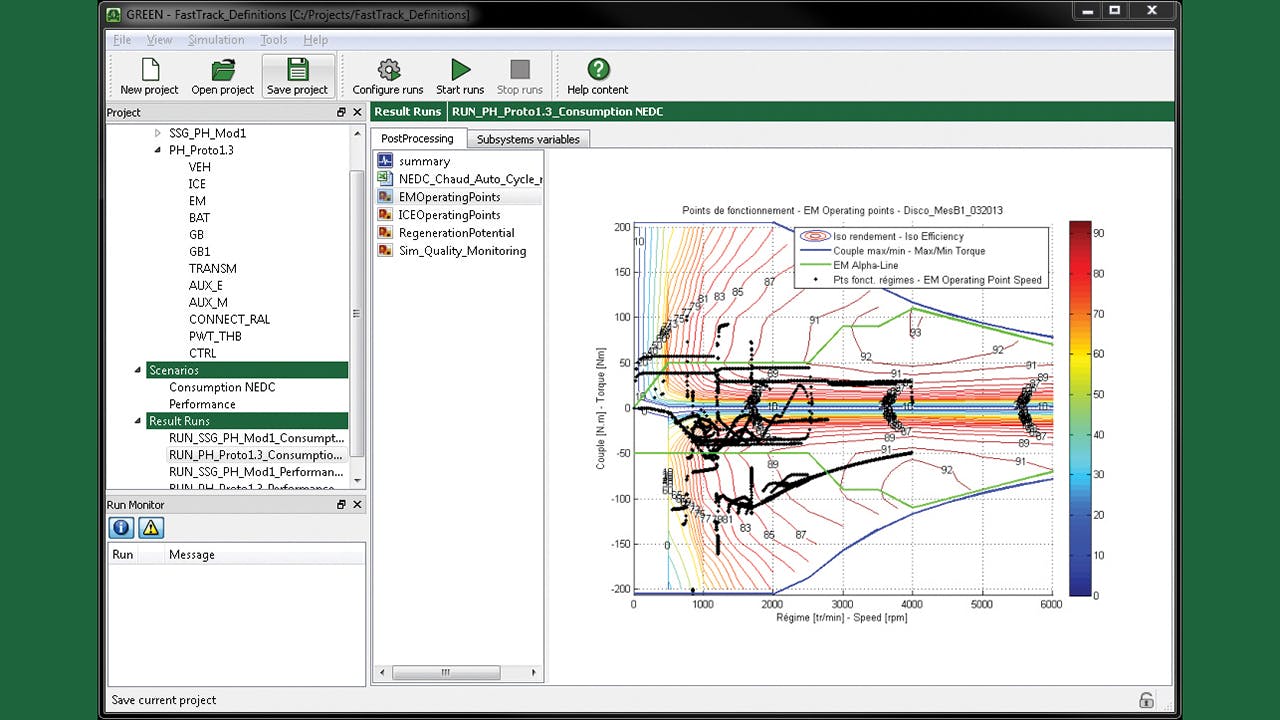Start runs with the green play icon
Screen dimensions: 1280x720
point(460,69)
